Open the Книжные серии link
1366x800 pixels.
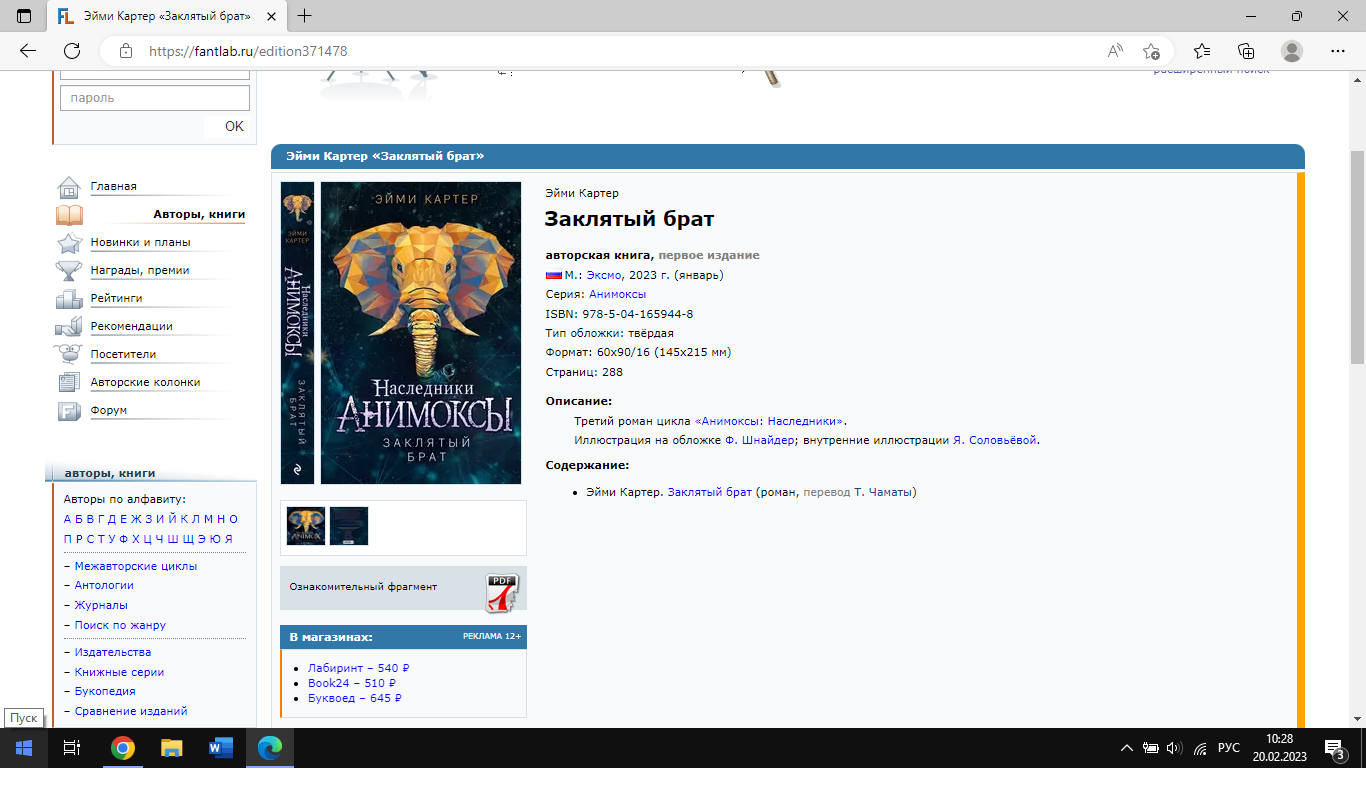coord(119,672)
